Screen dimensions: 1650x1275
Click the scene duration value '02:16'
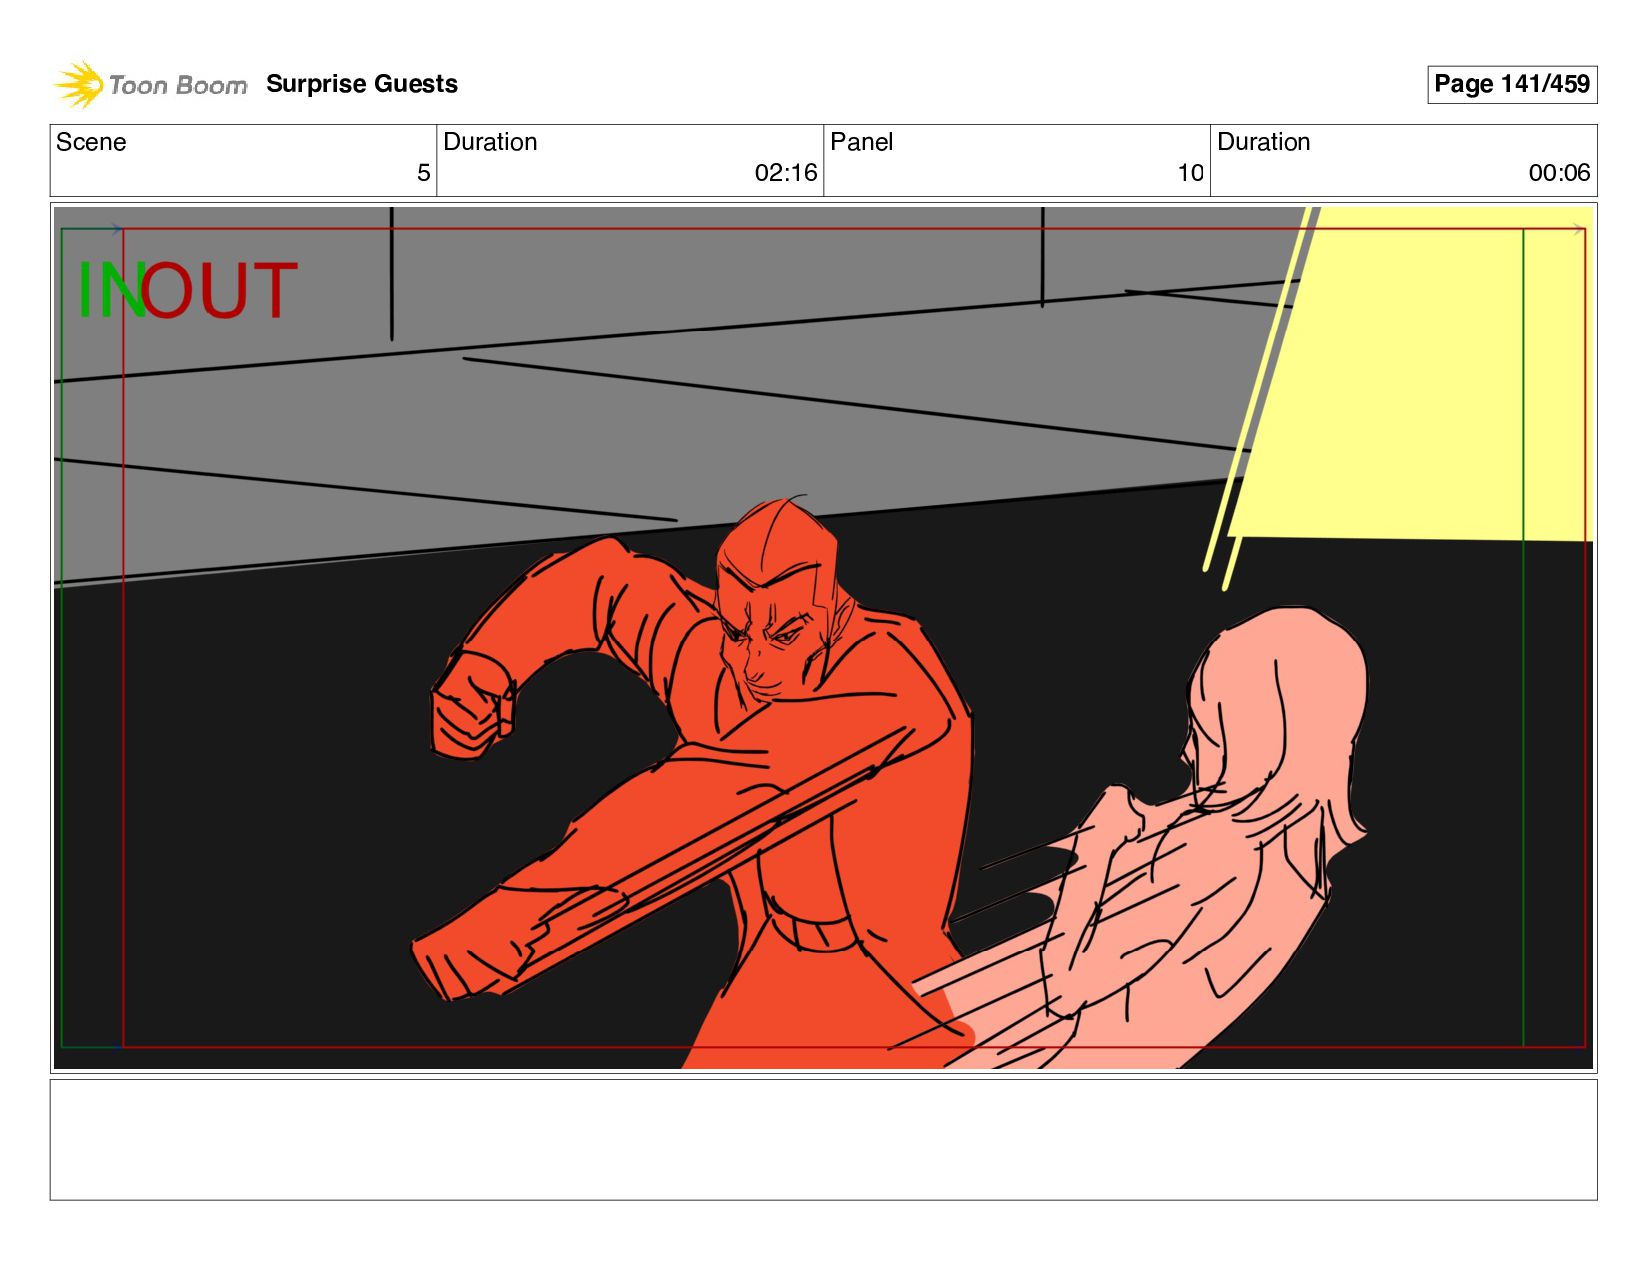786,173
